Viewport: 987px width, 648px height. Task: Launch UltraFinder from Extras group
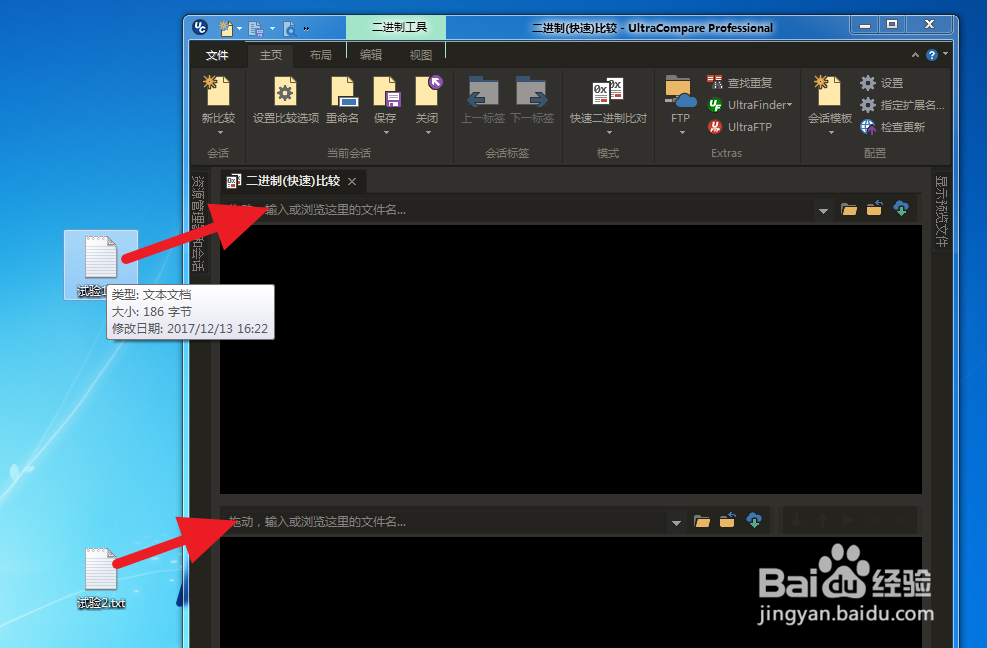pyautogui.click(x=749, y=105)
